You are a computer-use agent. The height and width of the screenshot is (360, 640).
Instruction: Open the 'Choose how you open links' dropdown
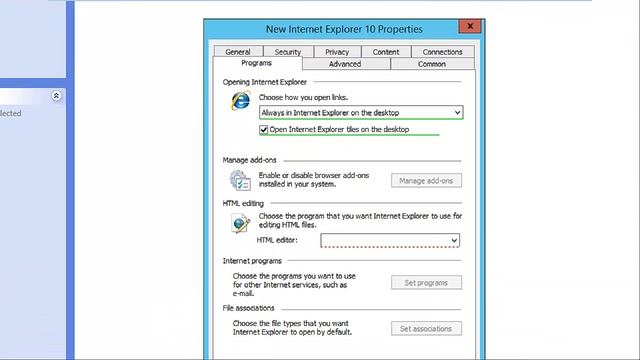tap(361, 112)
